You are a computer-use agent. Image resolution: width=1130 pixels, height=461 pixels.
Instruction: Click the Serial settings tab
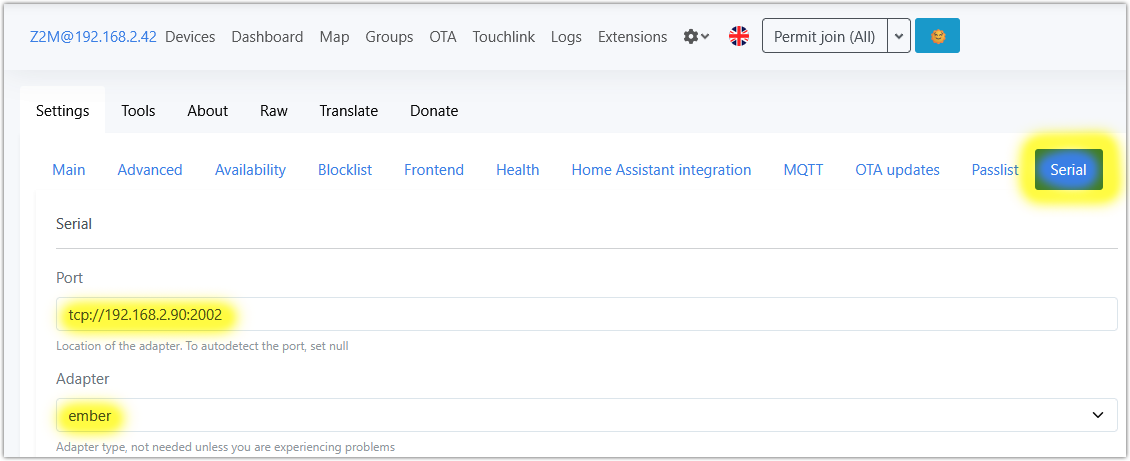(x=1068, y=170)
